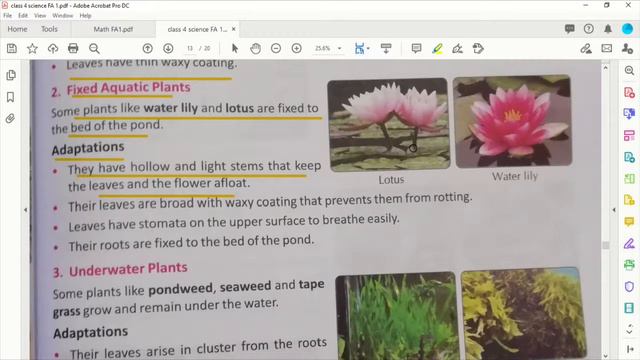The height and width of the screenshot is (360, 640).
Task: Click the Save file icon
Action: (x=12, y=49)
